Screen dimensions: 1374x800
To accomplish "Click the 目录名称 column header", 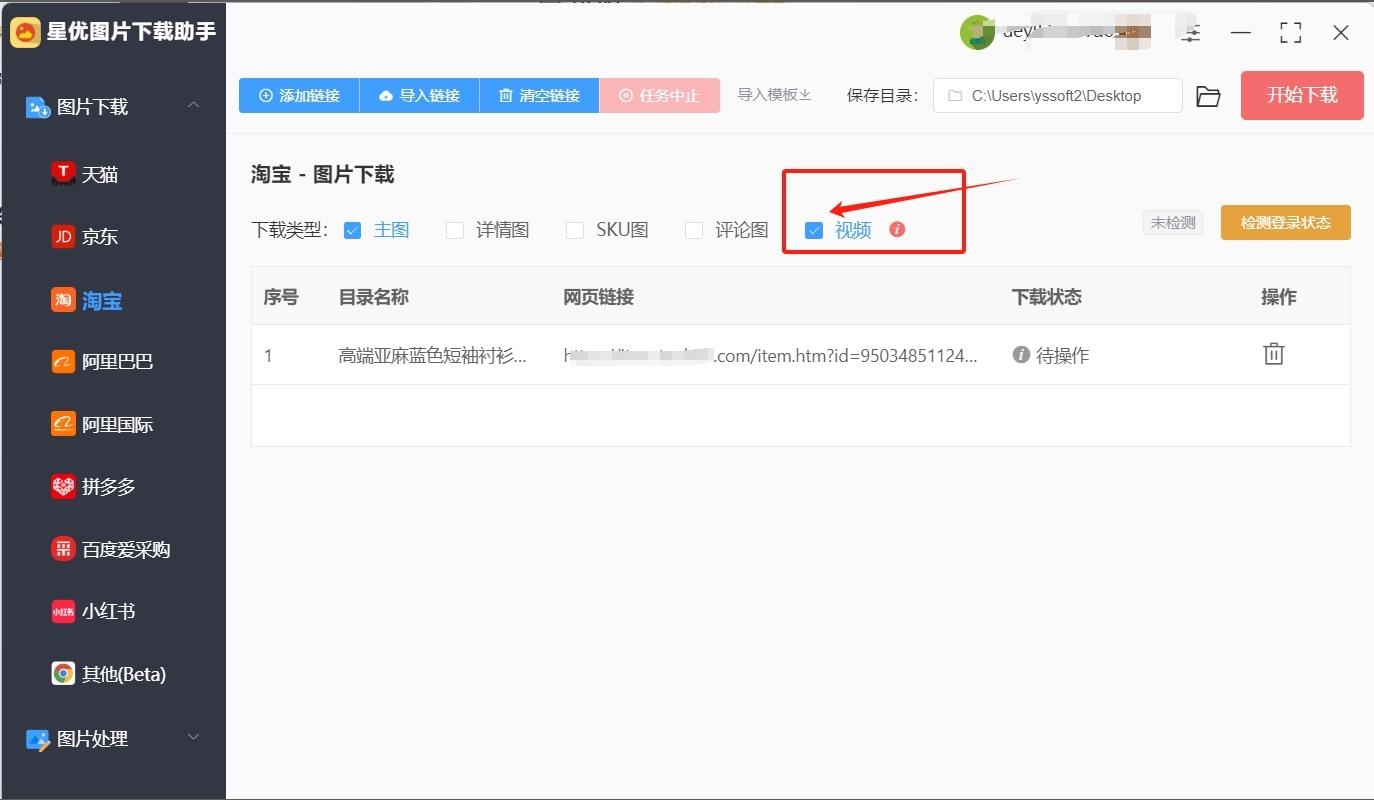I will [374, 297].
